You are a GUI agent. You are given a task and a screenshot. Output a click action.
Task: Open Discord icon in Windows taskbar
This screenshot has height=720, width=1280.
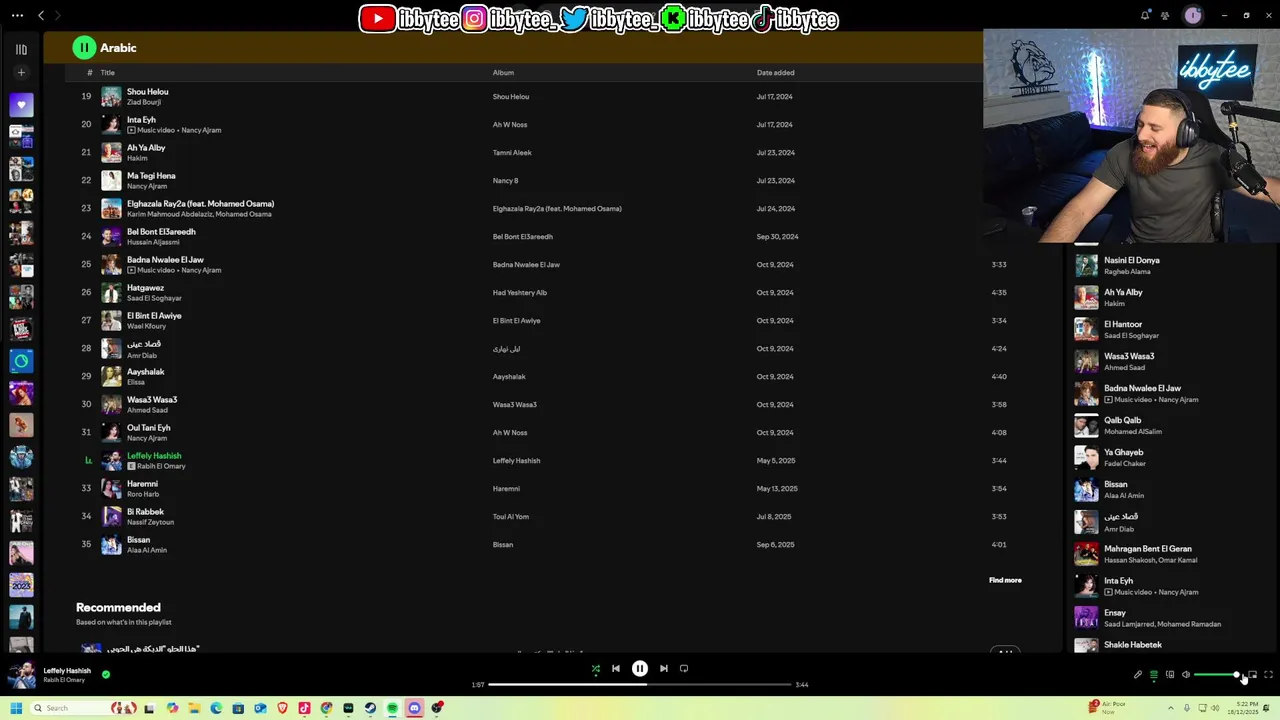(414, 708)
